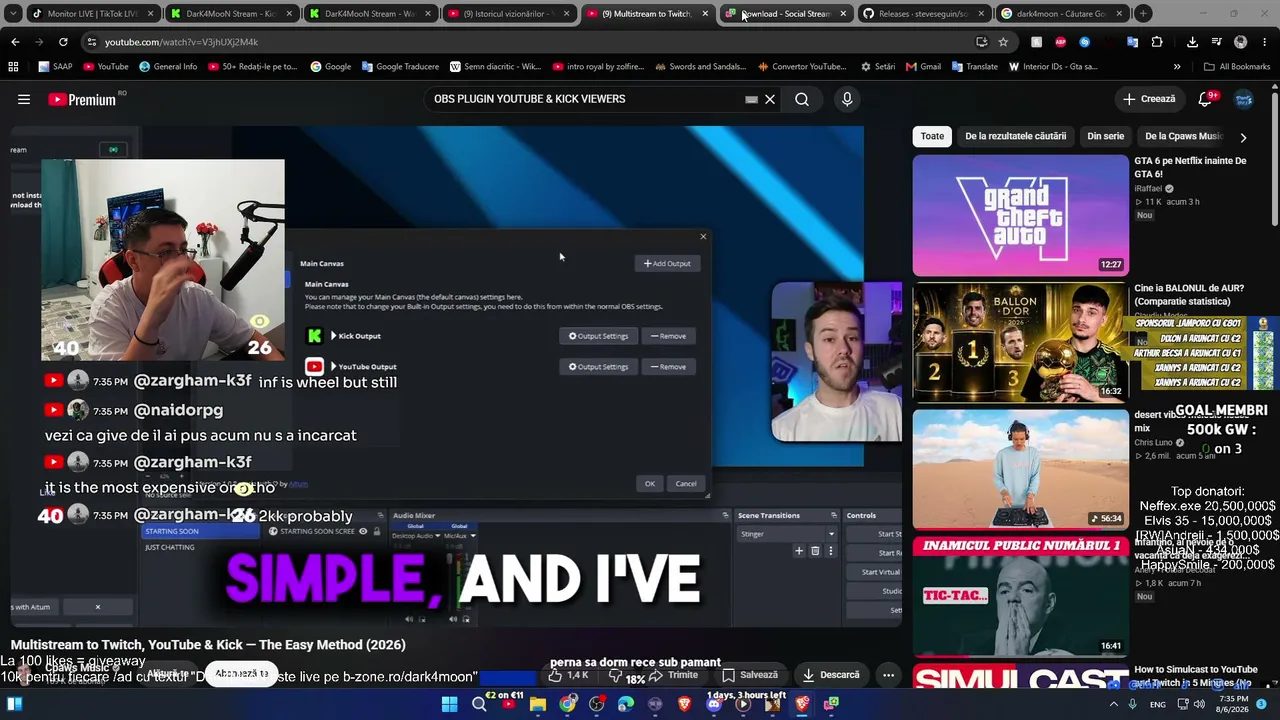This screenshot has height=720, width=1280.
Task: Open a new browser tab
Action: click(x=1143, y=14)
